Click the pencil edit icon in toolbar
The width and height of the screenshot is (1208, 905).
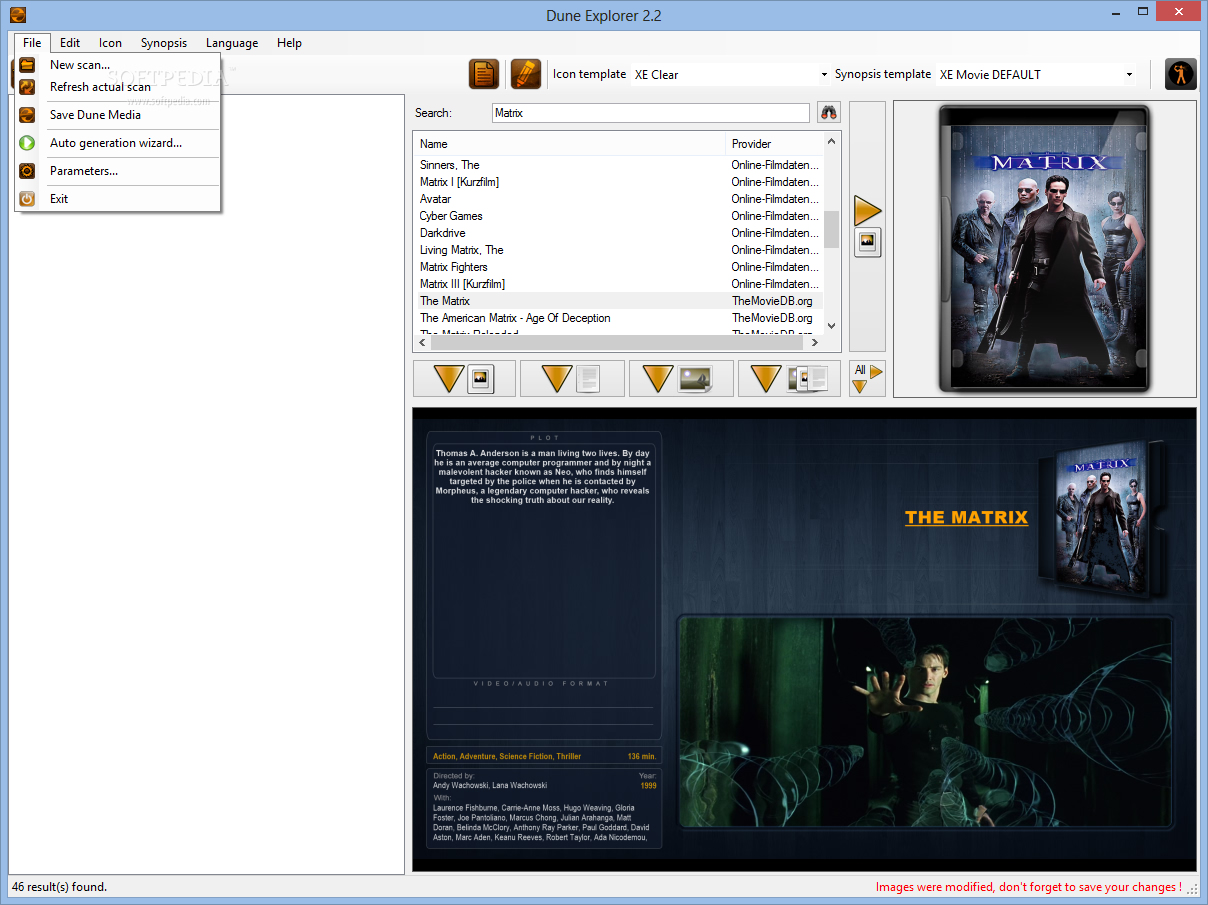pos(526,74)
